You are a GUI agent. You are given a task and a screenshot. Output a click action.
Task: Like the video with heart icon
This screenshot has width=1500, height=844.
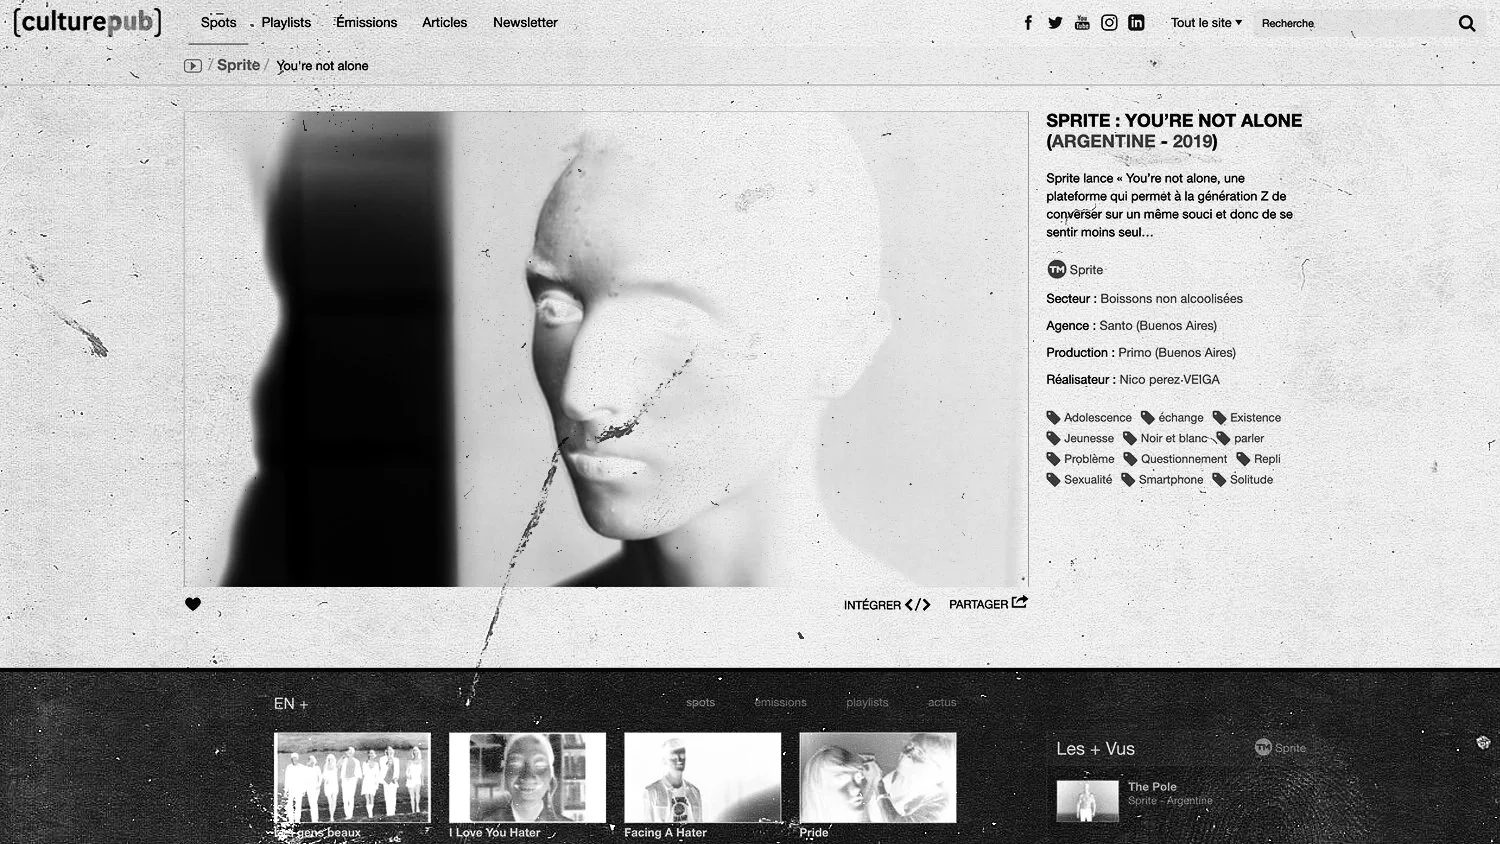[193, 604]
